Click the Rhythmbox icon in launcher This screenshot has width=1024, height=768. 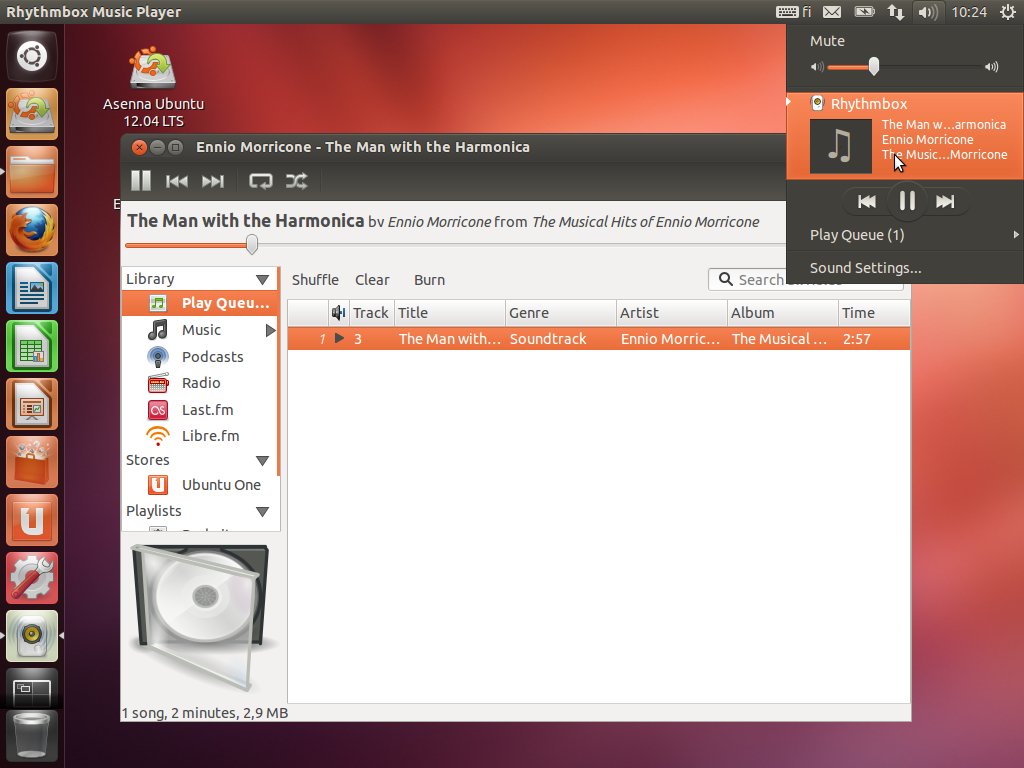32,636
